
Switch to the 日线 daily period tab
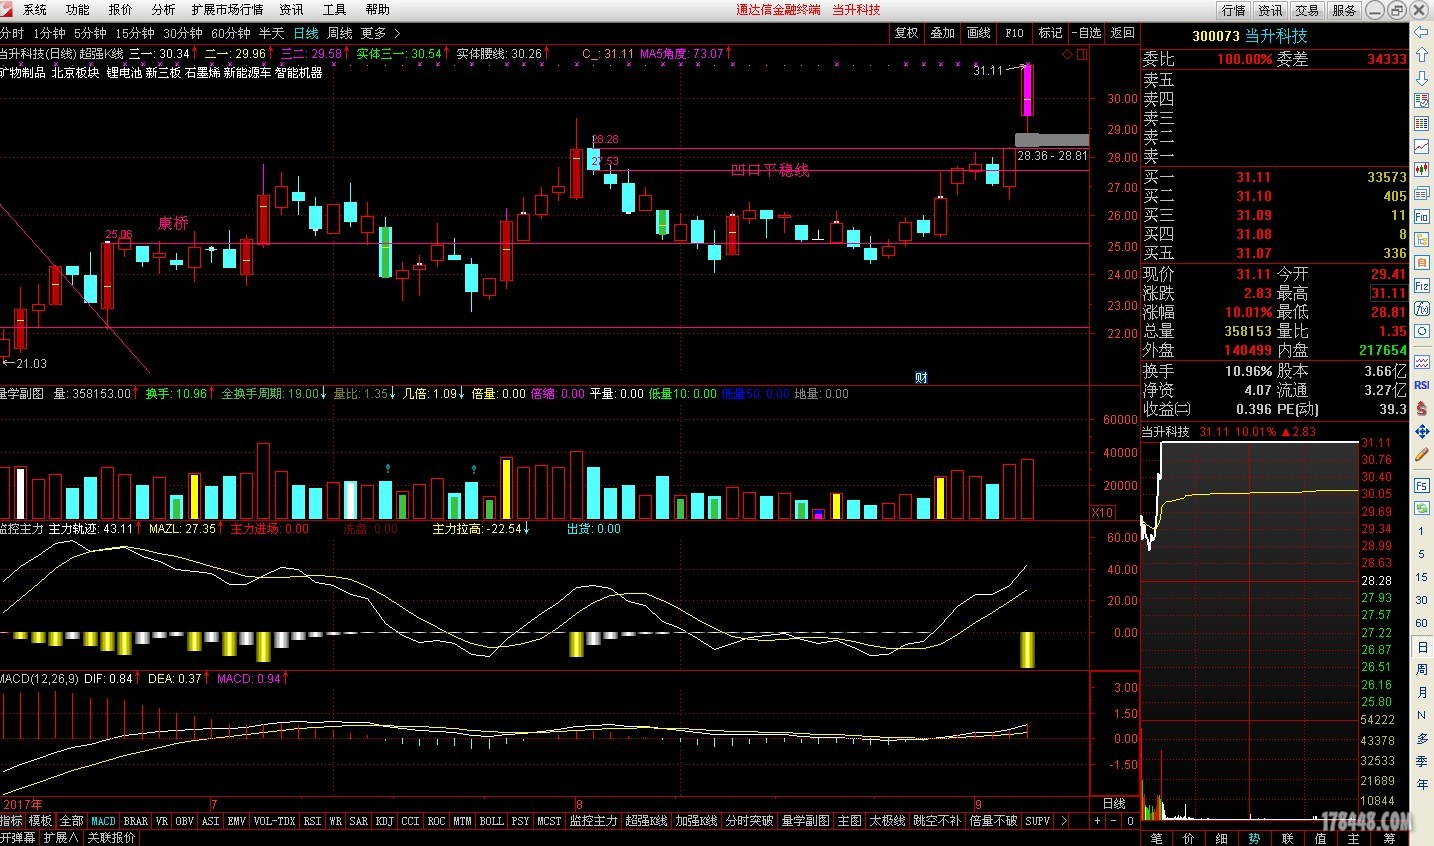pyautogui.click(x=306, y=33)
